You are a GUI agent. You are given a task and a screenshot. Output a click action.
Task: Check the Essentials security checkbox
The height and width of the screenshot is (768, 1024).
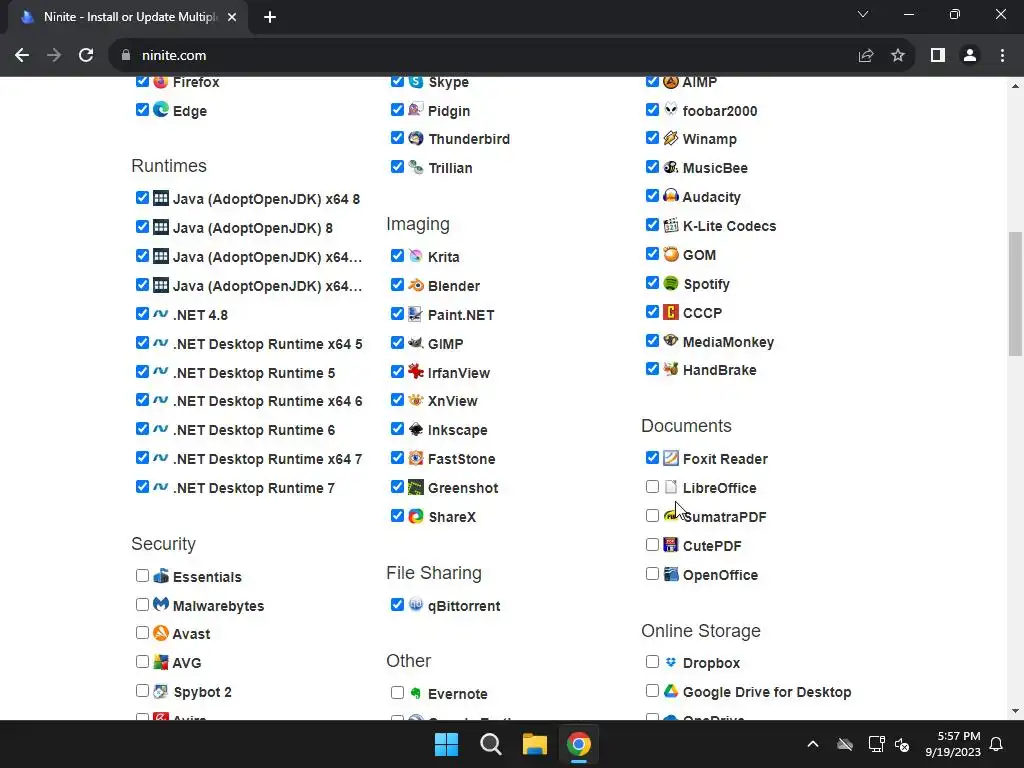142,575
